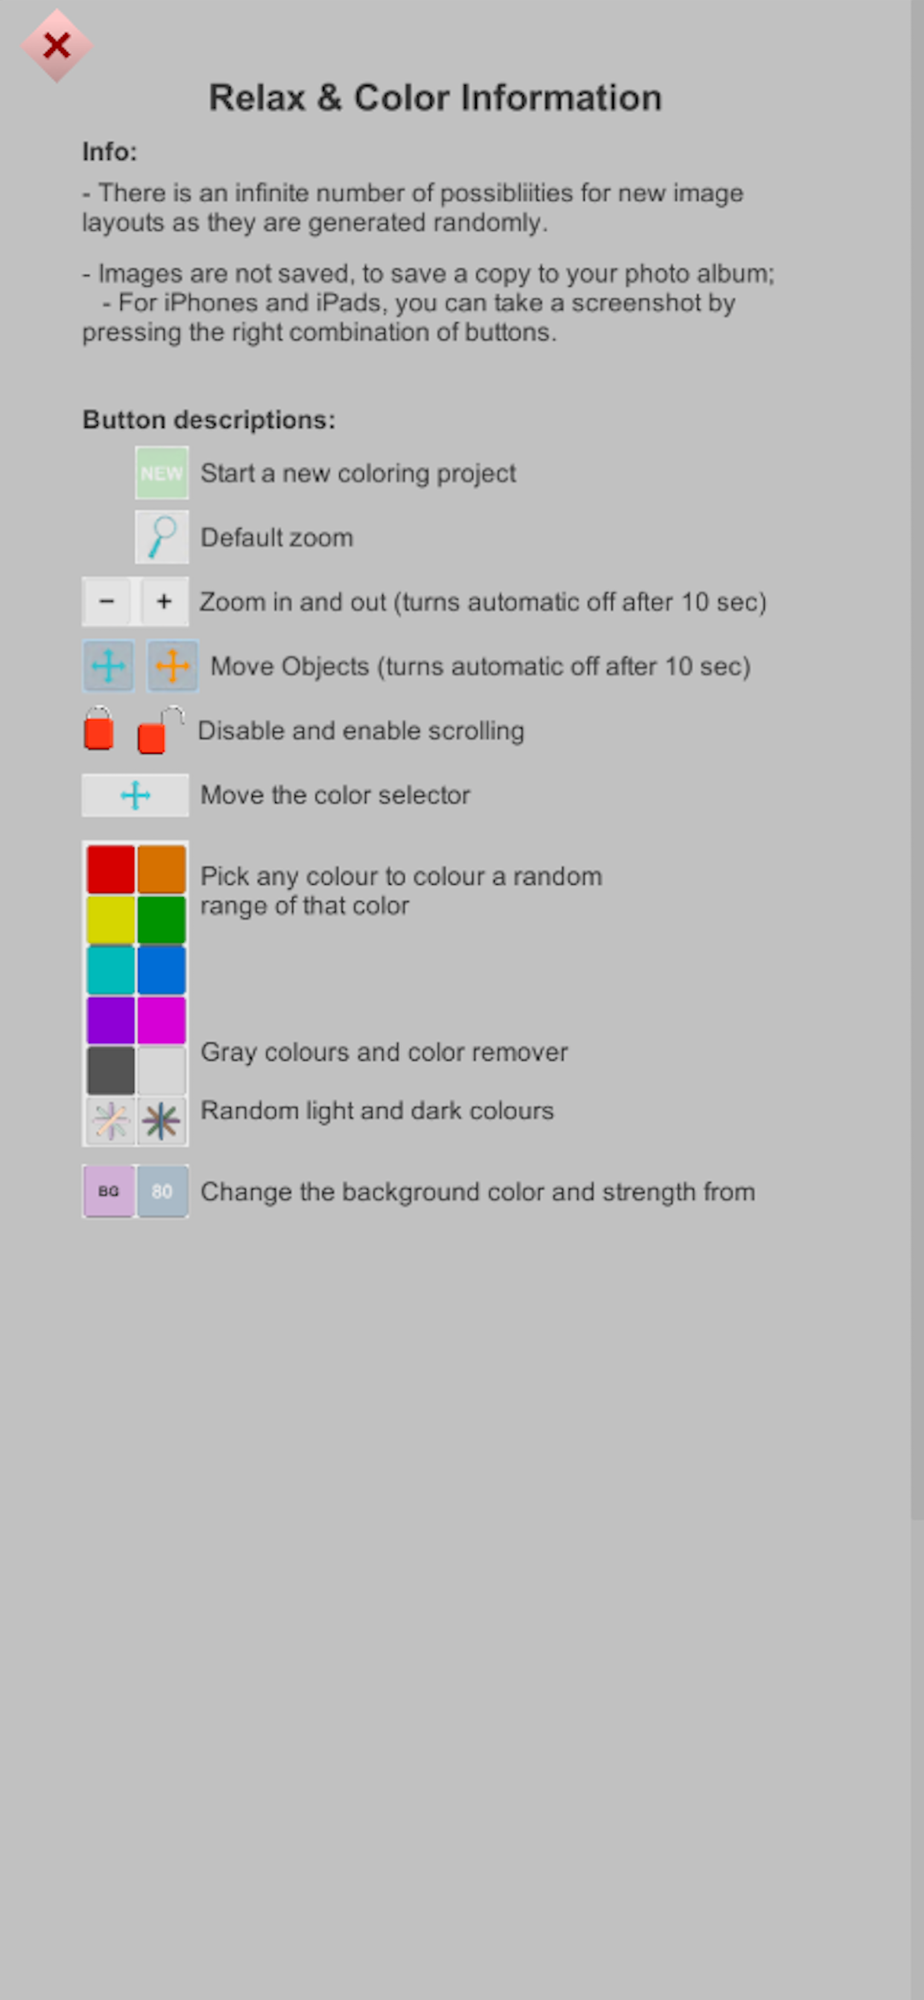Select the default zoom magnifier icon
The height and width of the screenshot is (2000, 924).
[x=161, y=537]
